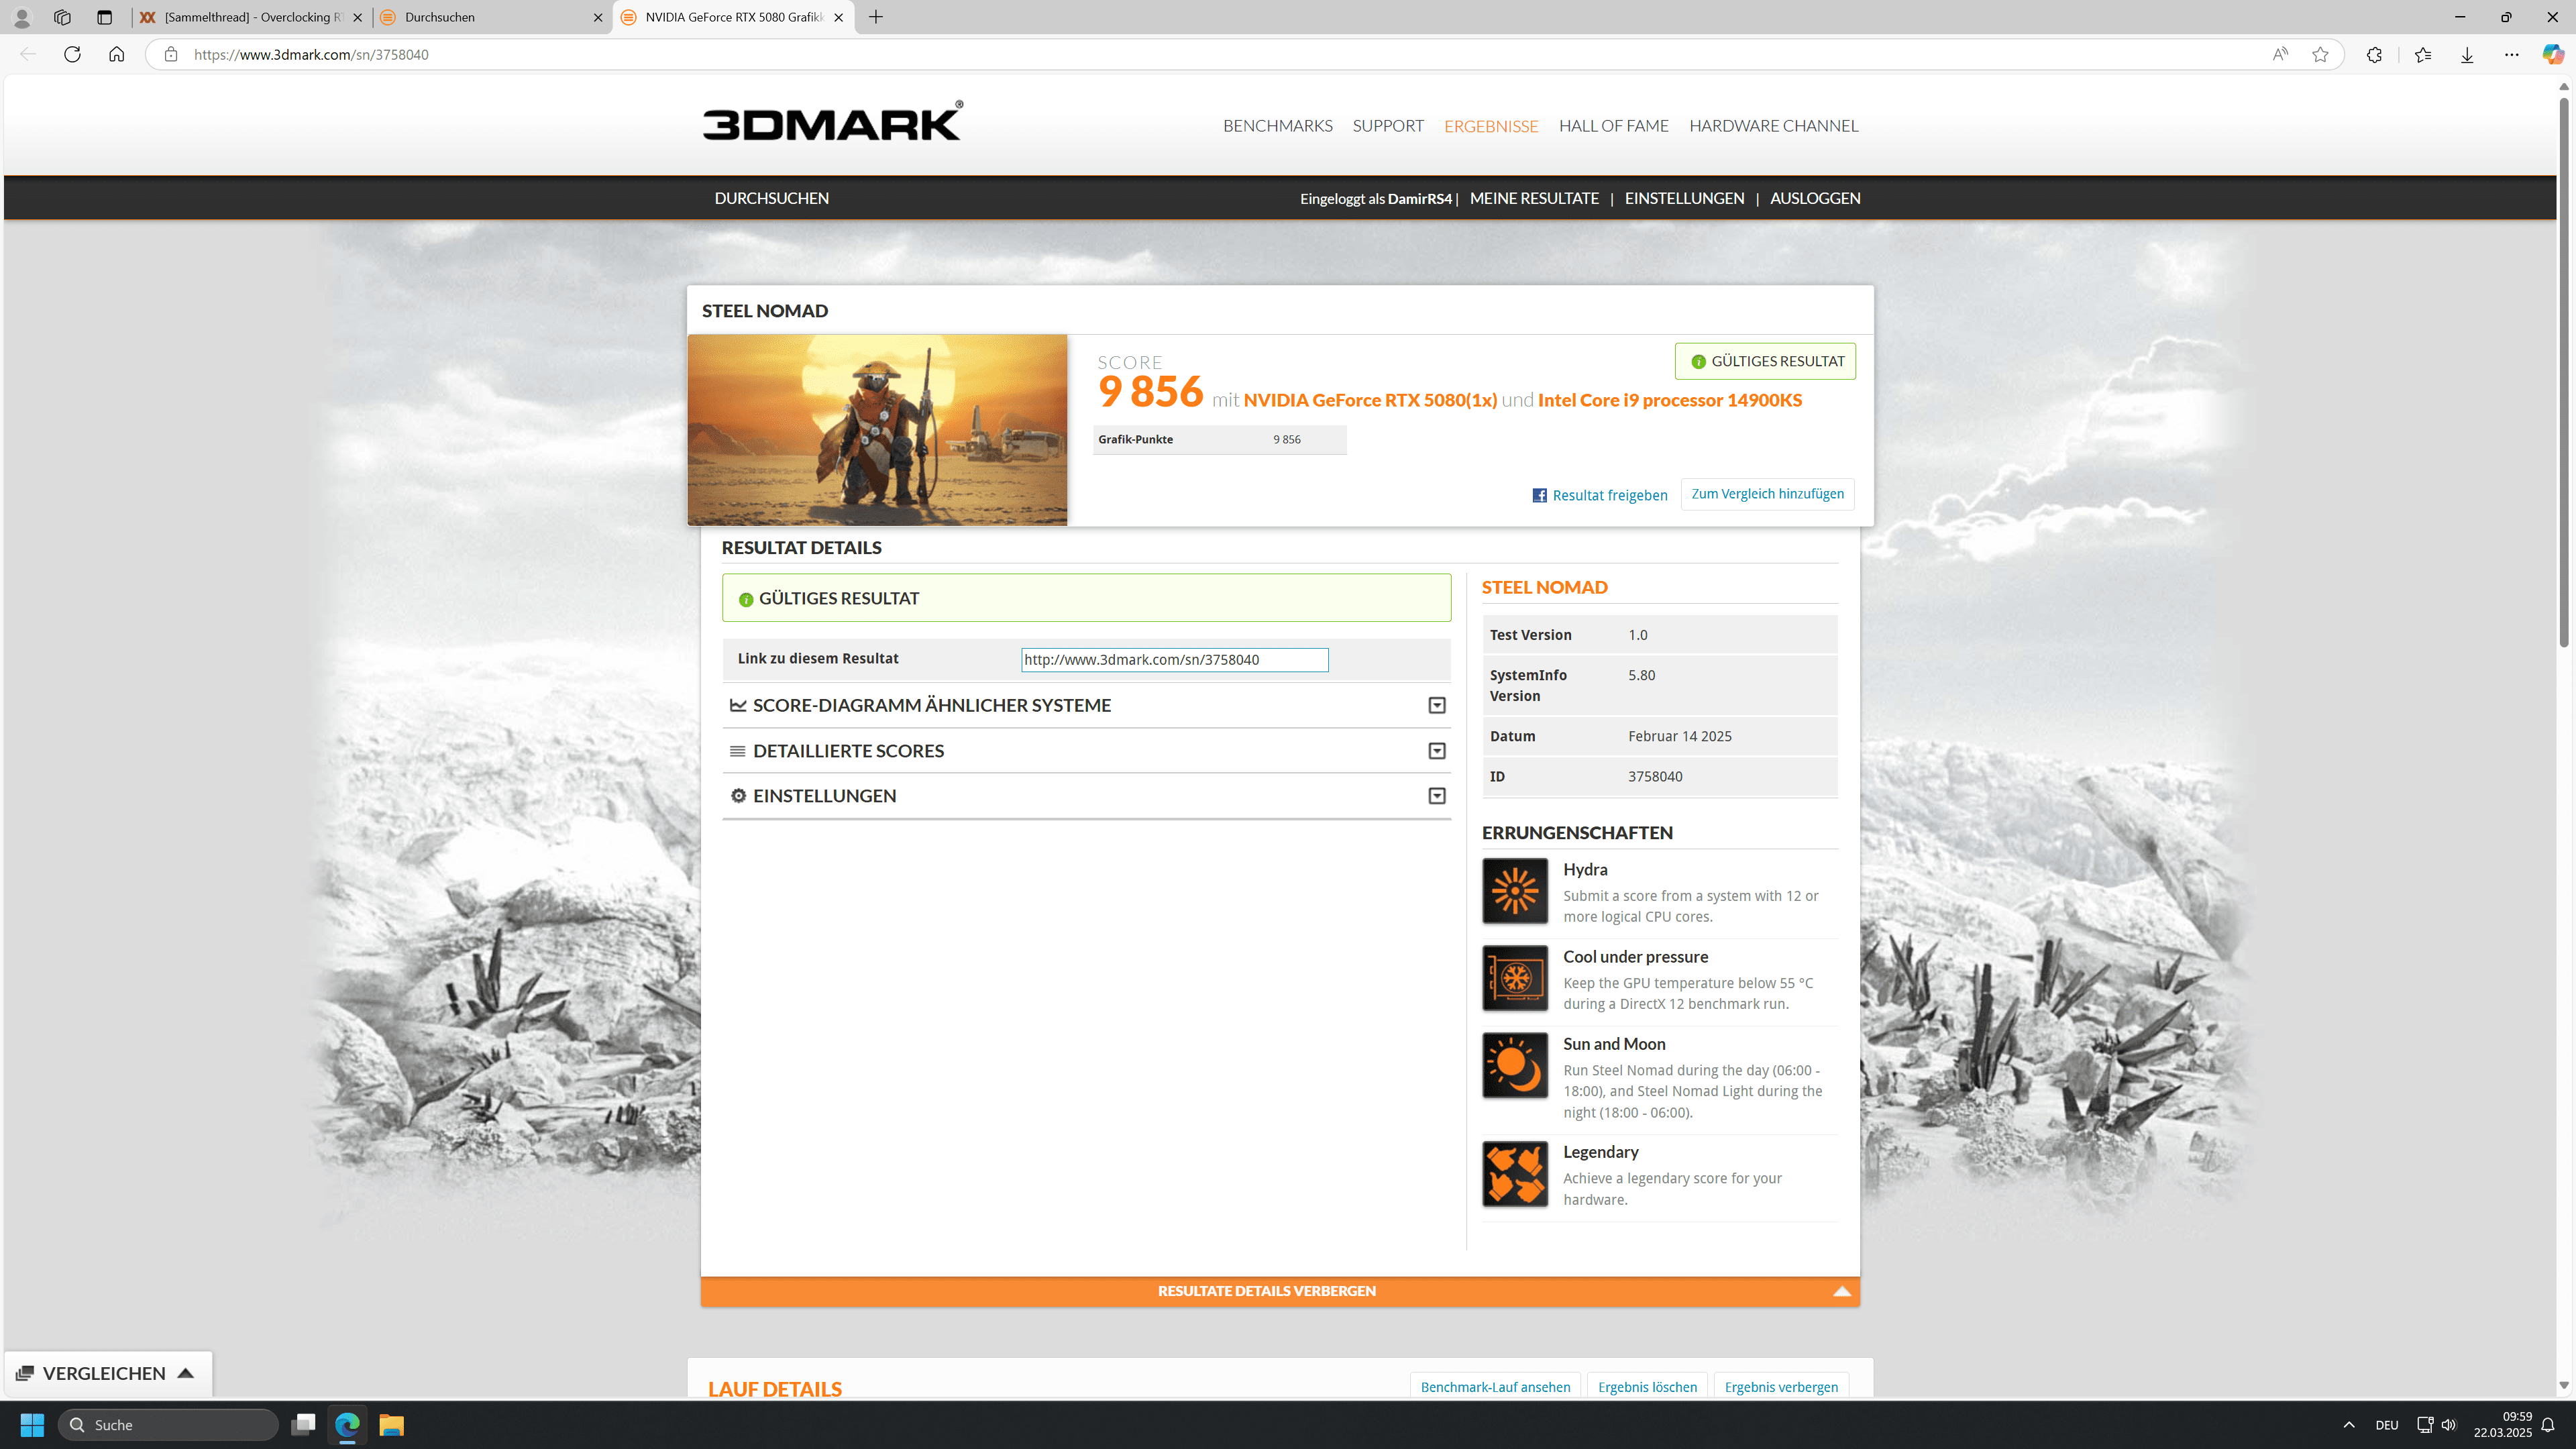Open the NVIDIA GeForce RTX 5080 link
Image resolution: width=2576 pixels, height=1449 pixels.
1369,400
